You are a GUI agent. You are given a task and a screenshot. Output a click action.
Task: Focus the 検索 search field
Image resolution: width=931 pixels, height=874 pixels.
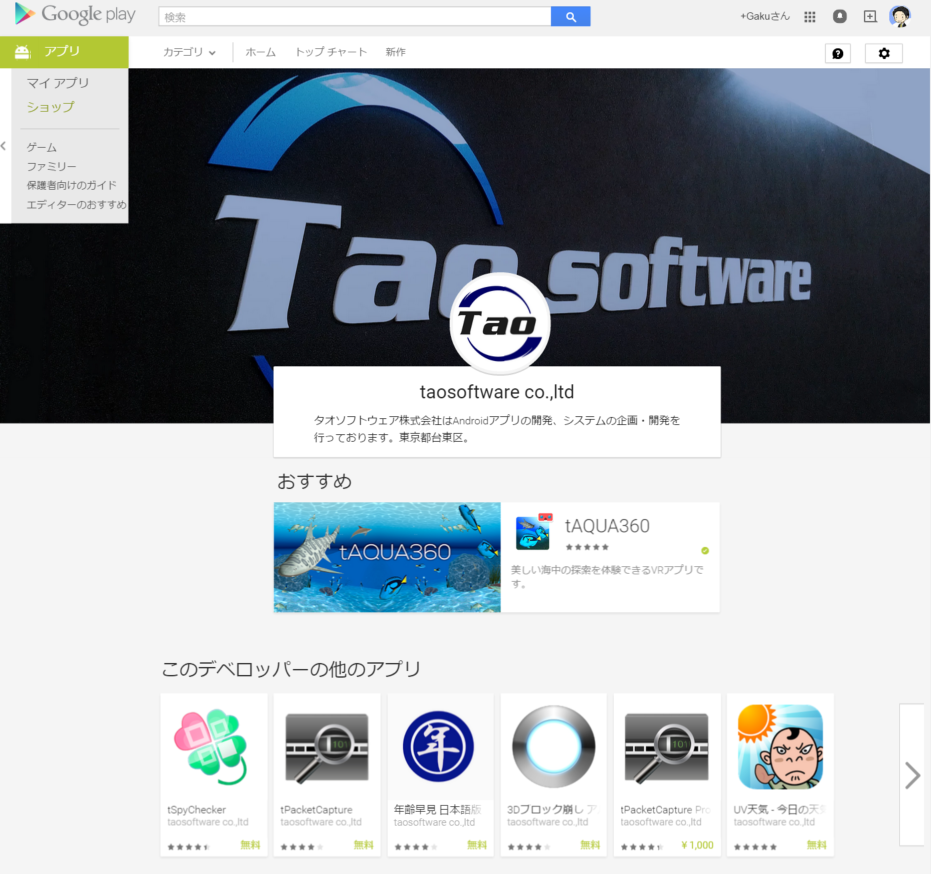(355, 17)
